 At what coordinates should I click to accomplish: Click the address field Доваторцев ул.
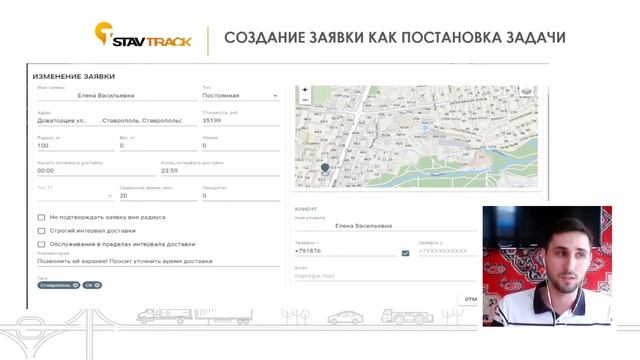point(117,121)
